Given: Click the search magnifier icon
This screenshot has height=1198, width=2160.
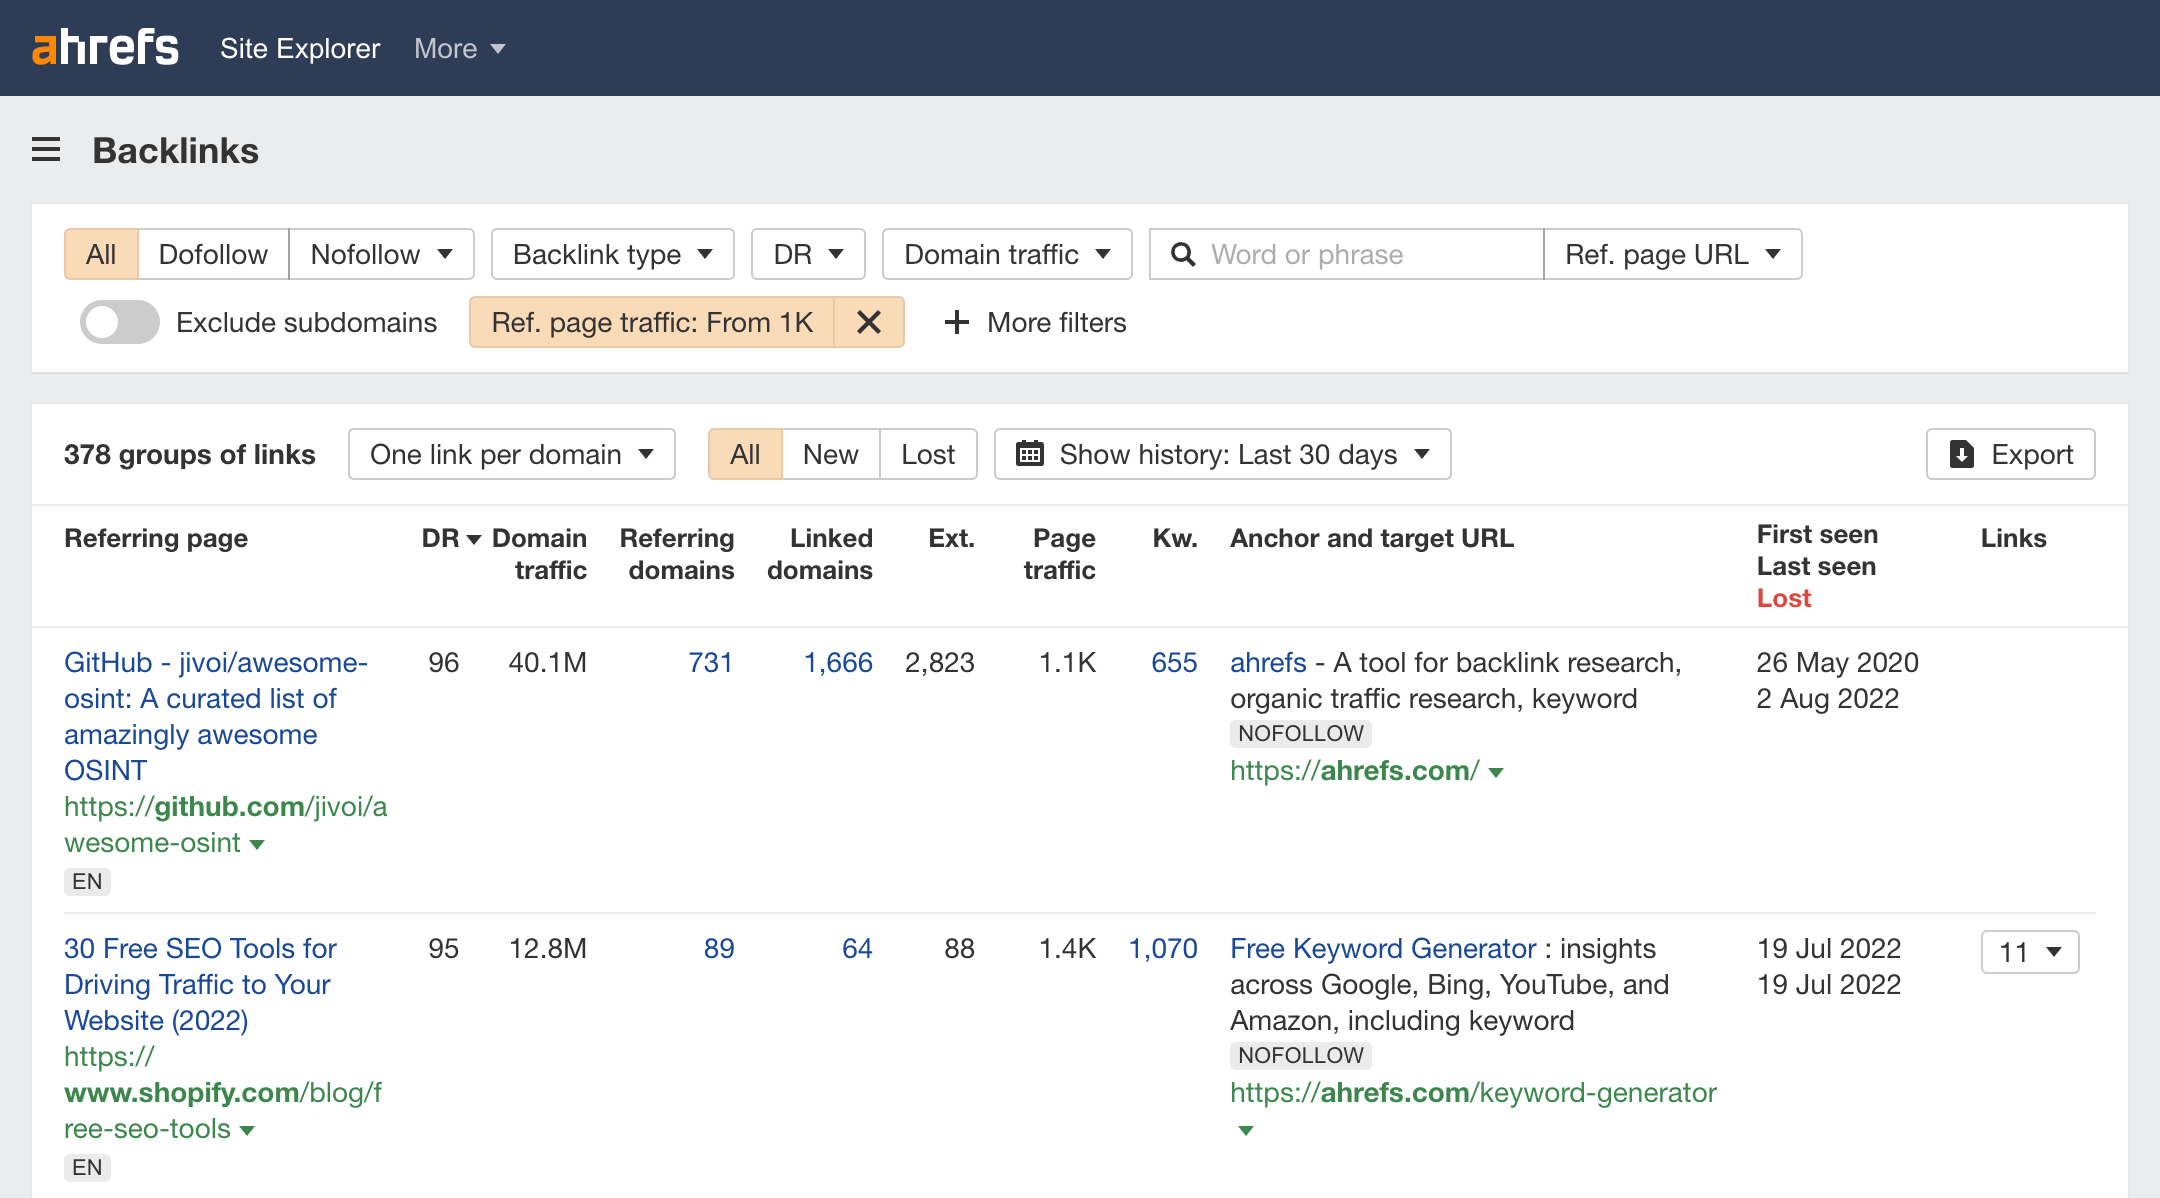Looking at the screenshot, I should [x=1182, y=254].
